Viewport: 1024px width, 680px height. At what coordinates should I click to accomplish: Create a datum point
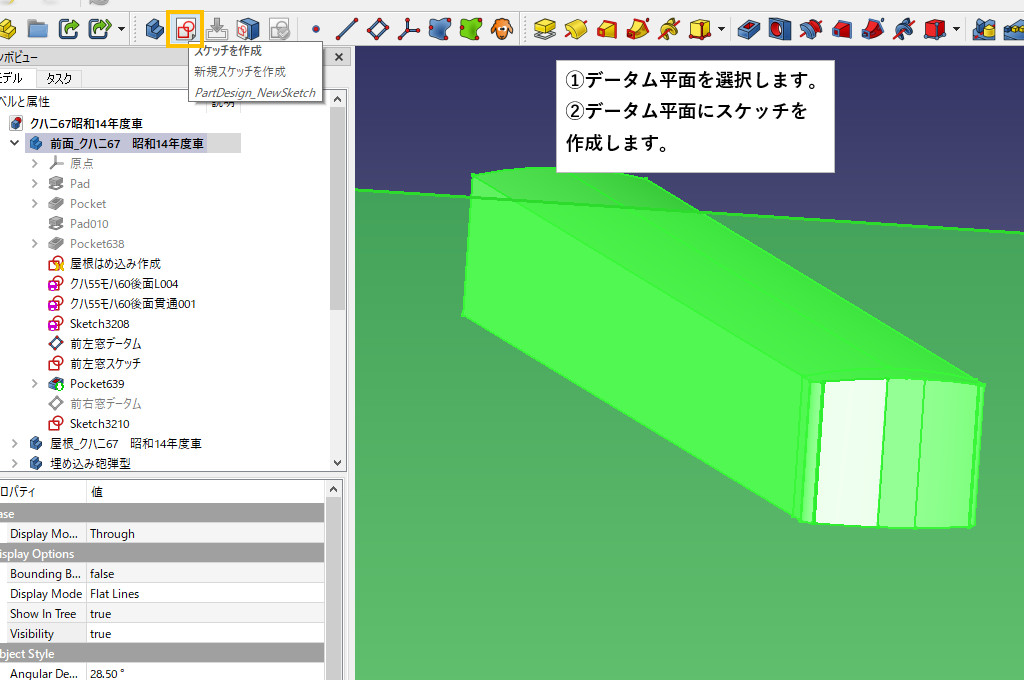coord(316,29)
